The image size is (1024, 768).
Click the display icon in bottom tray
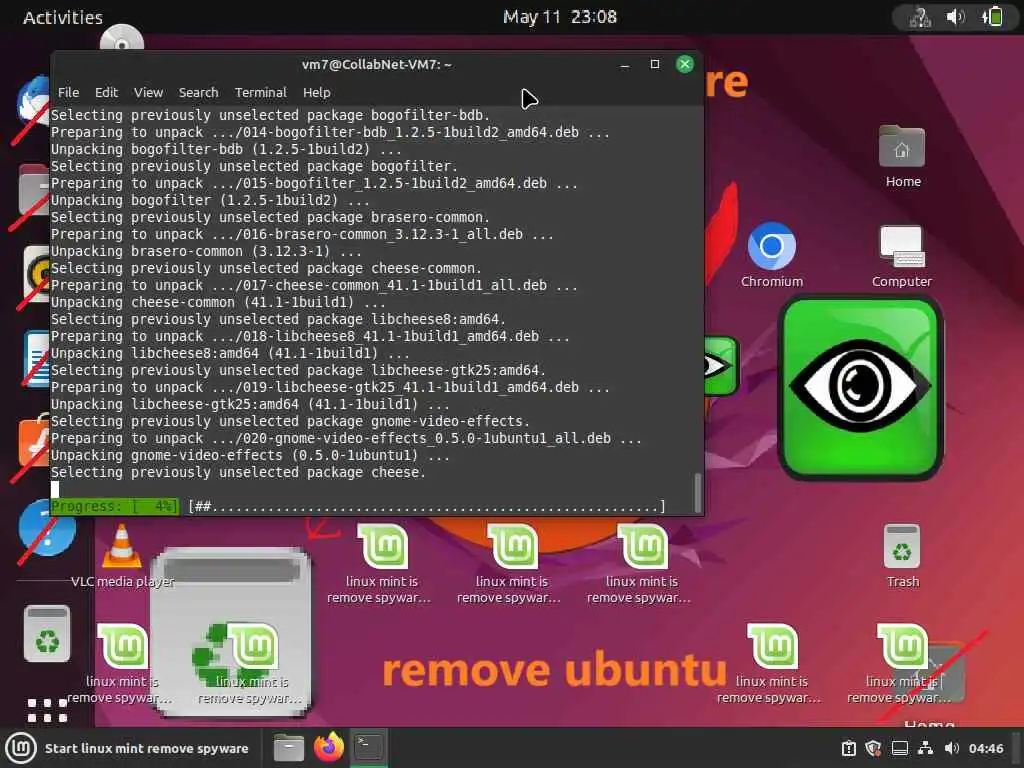tap(900, 748)
